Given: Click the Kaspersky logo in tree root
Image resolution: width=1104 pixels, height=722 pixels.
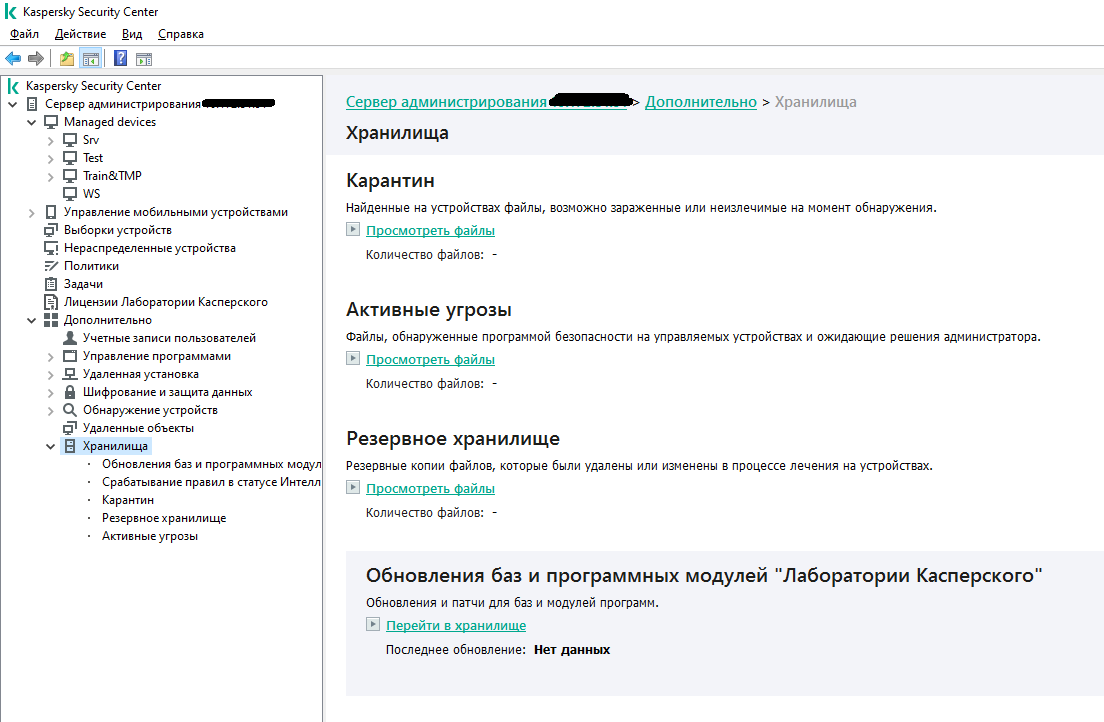Looking at the screenshot, I should [x=13, y=86].
